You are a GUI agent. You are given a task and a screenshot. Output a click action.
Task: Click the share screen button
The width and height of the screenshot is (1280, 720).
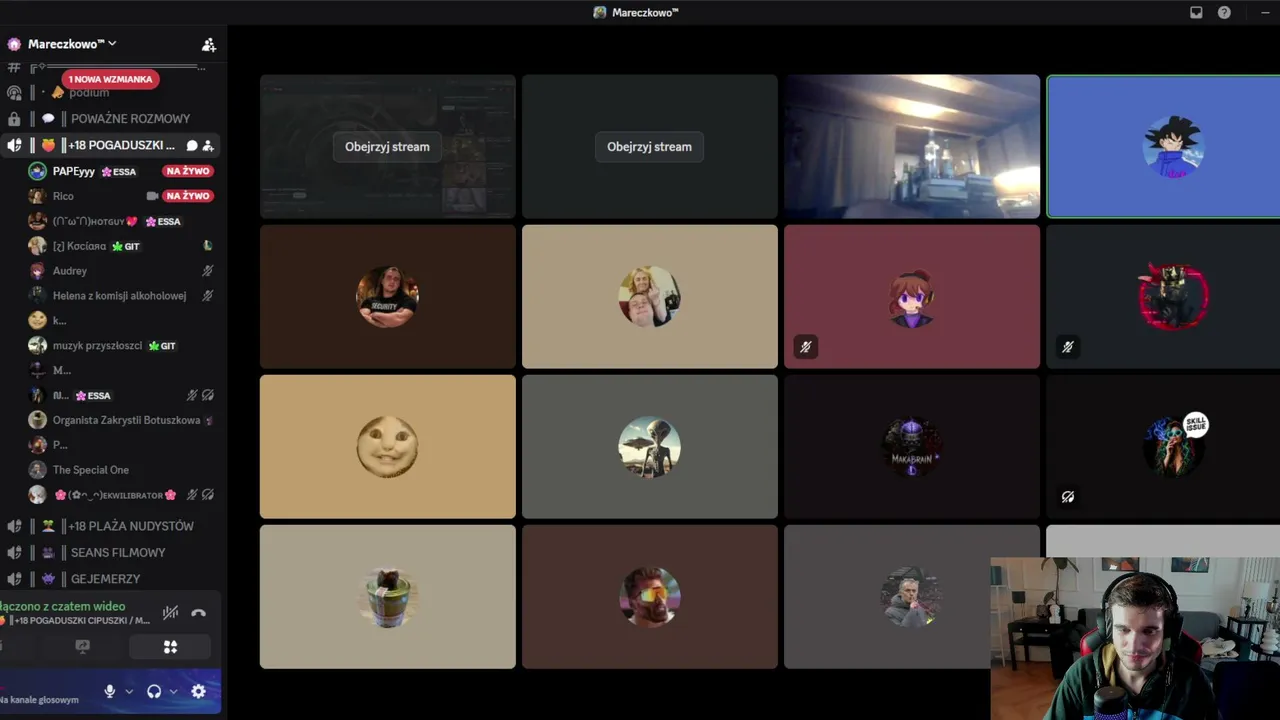83,647
